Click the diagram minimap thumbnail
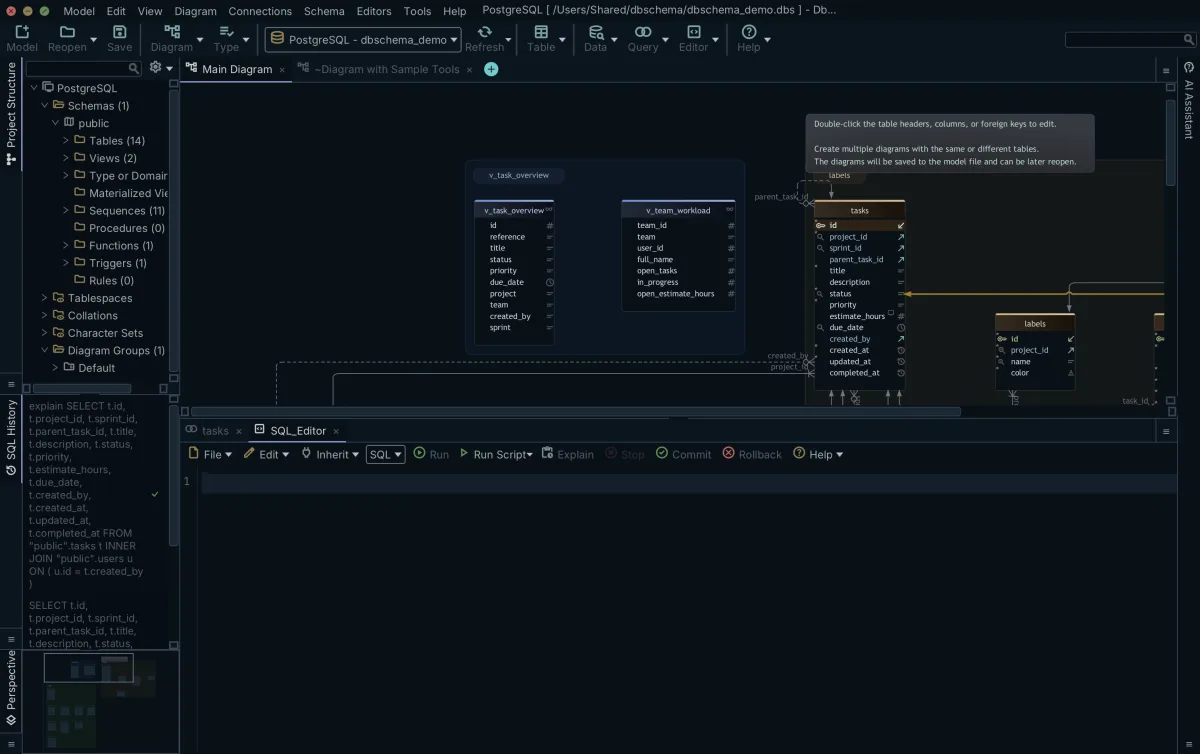This screenshot has height=754, width=1200. click(102, 700)
